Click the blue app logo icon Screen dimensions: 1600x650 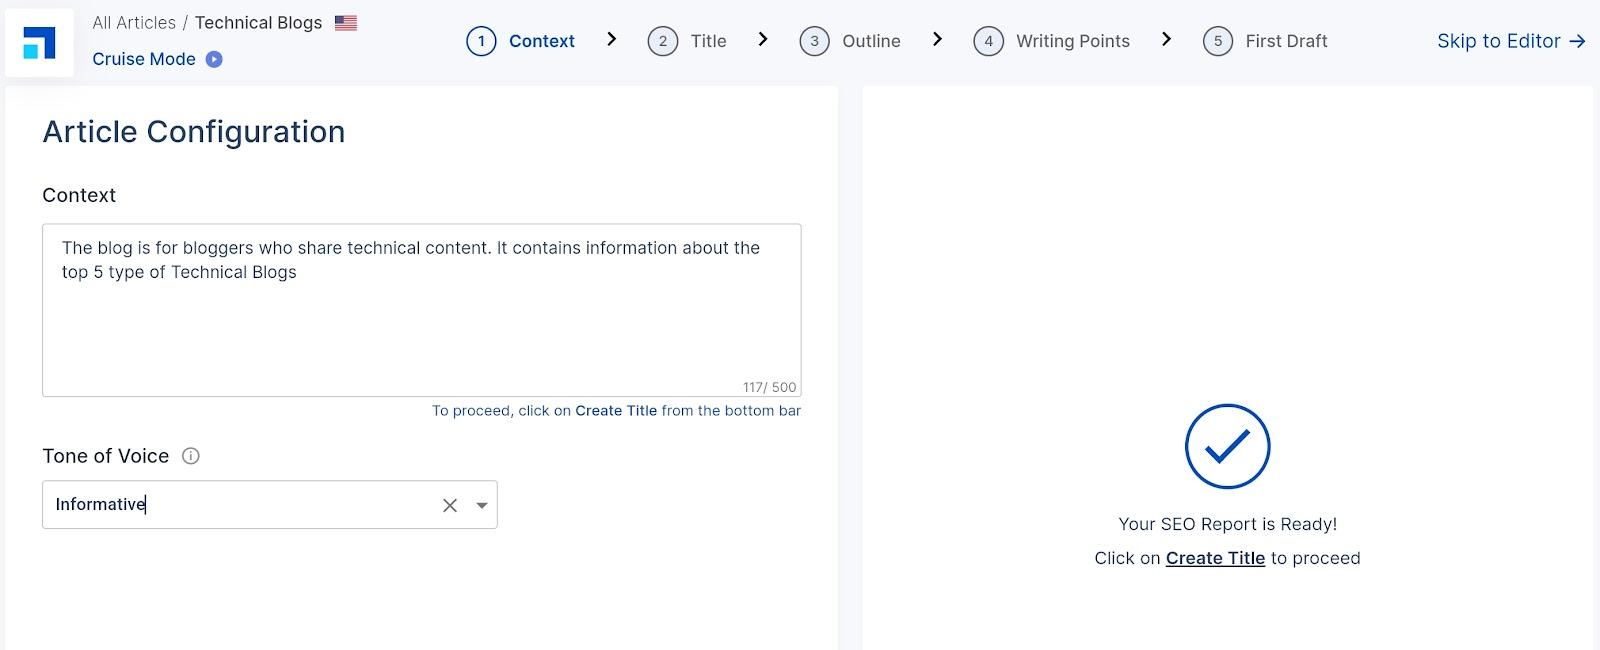click(39, 43)
